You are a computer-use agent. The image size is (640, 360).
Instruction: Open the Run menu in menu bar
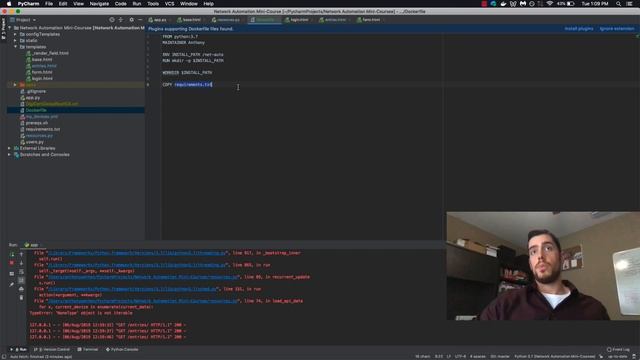(x=137, y=4)
